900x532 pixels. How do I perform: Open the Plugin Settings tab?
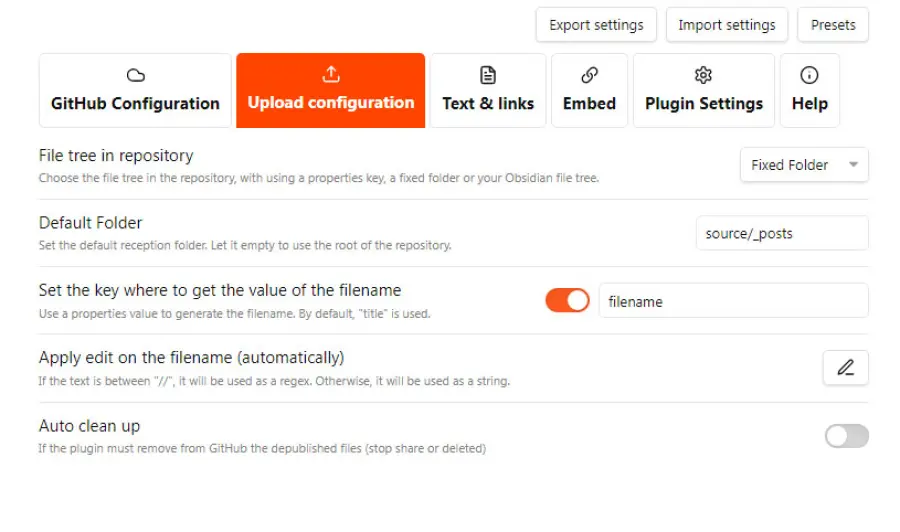703,103
